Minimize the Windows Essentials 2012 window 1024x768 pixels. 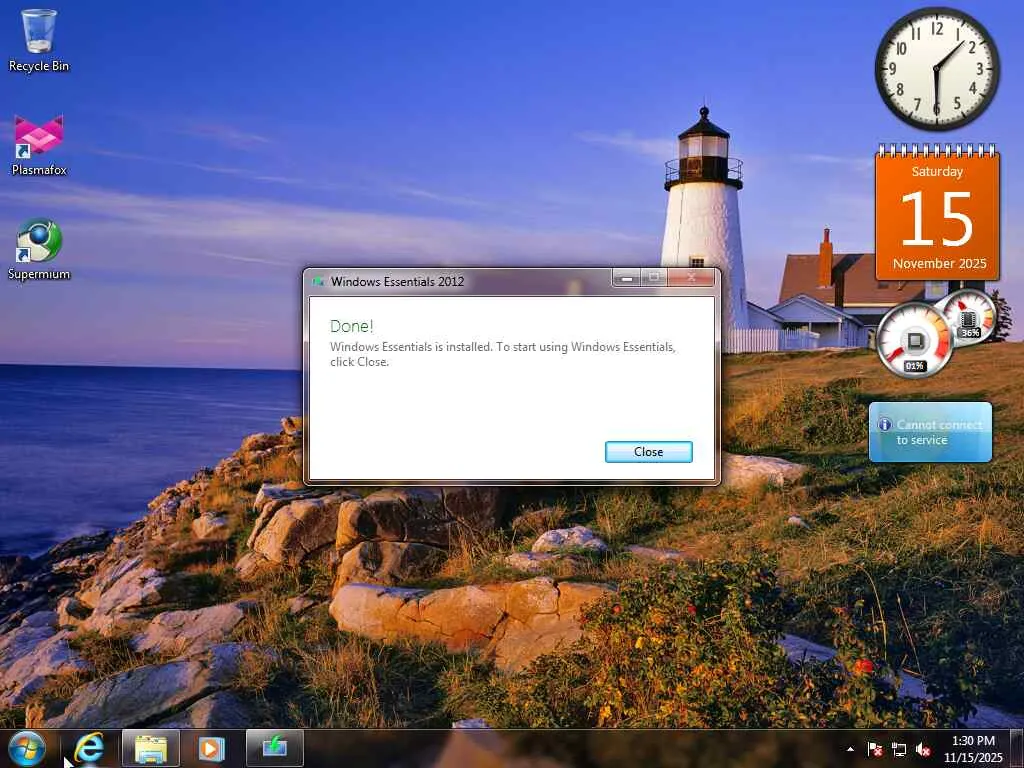point(626,279)
